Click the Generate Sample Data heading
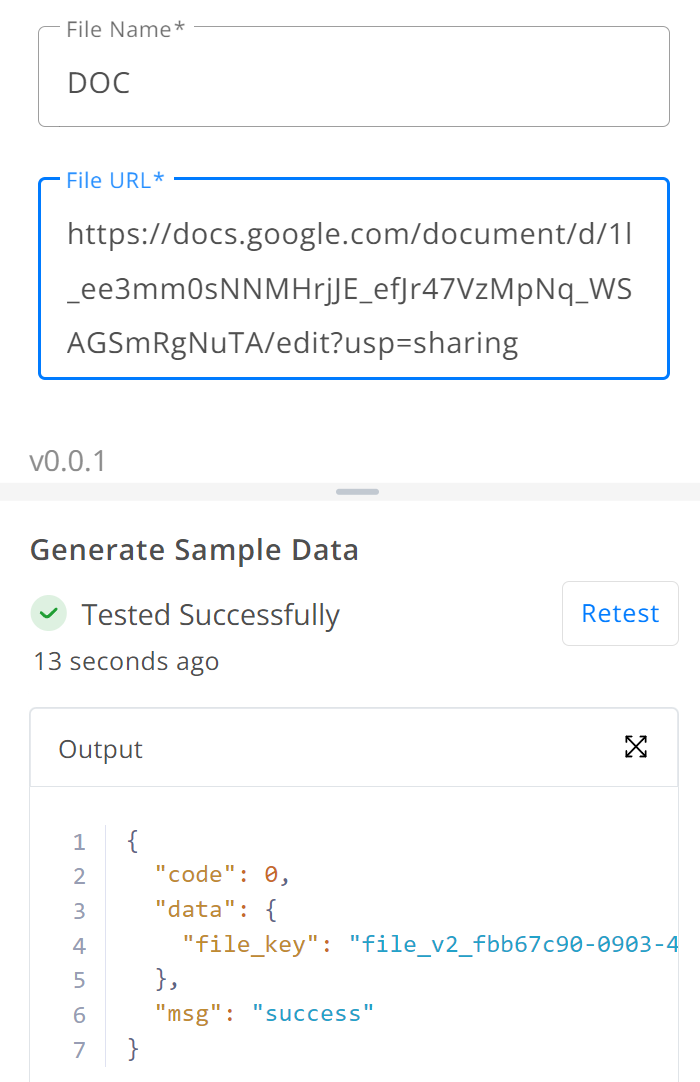This screenshot has height=1082, width=700. click(x=195, y=550)
